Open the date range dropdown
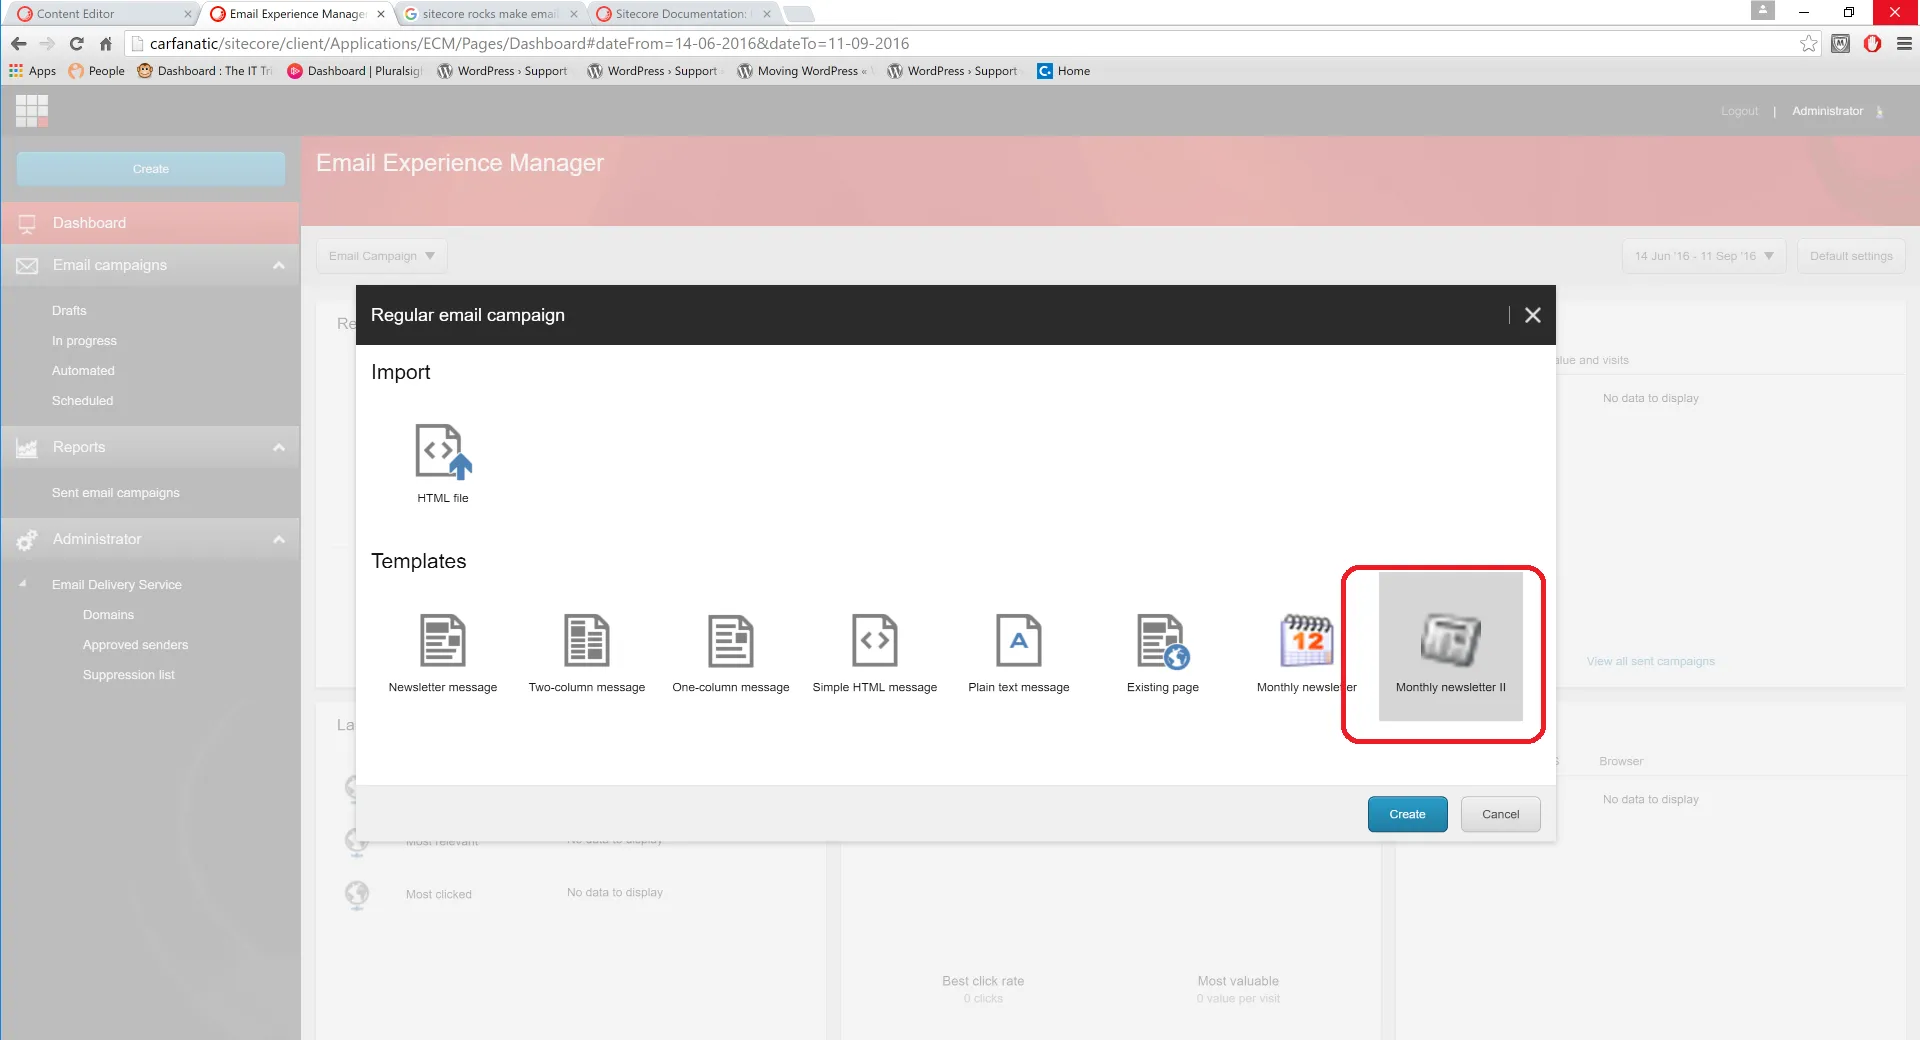Image resolution: width=1920 pixels, height=1040 pixels. 1704,256
